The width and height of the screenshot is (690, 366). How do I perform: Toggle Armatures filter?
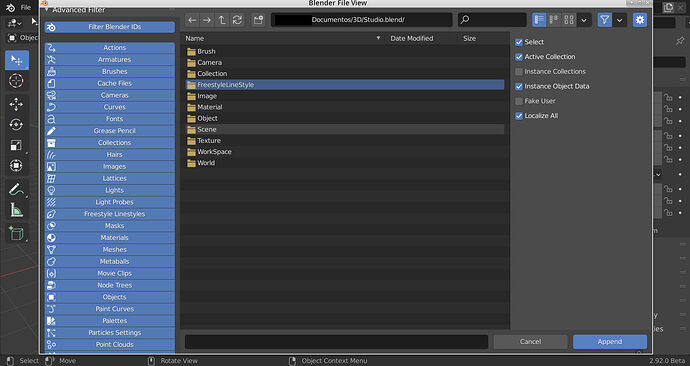click(x=110, y=59)
